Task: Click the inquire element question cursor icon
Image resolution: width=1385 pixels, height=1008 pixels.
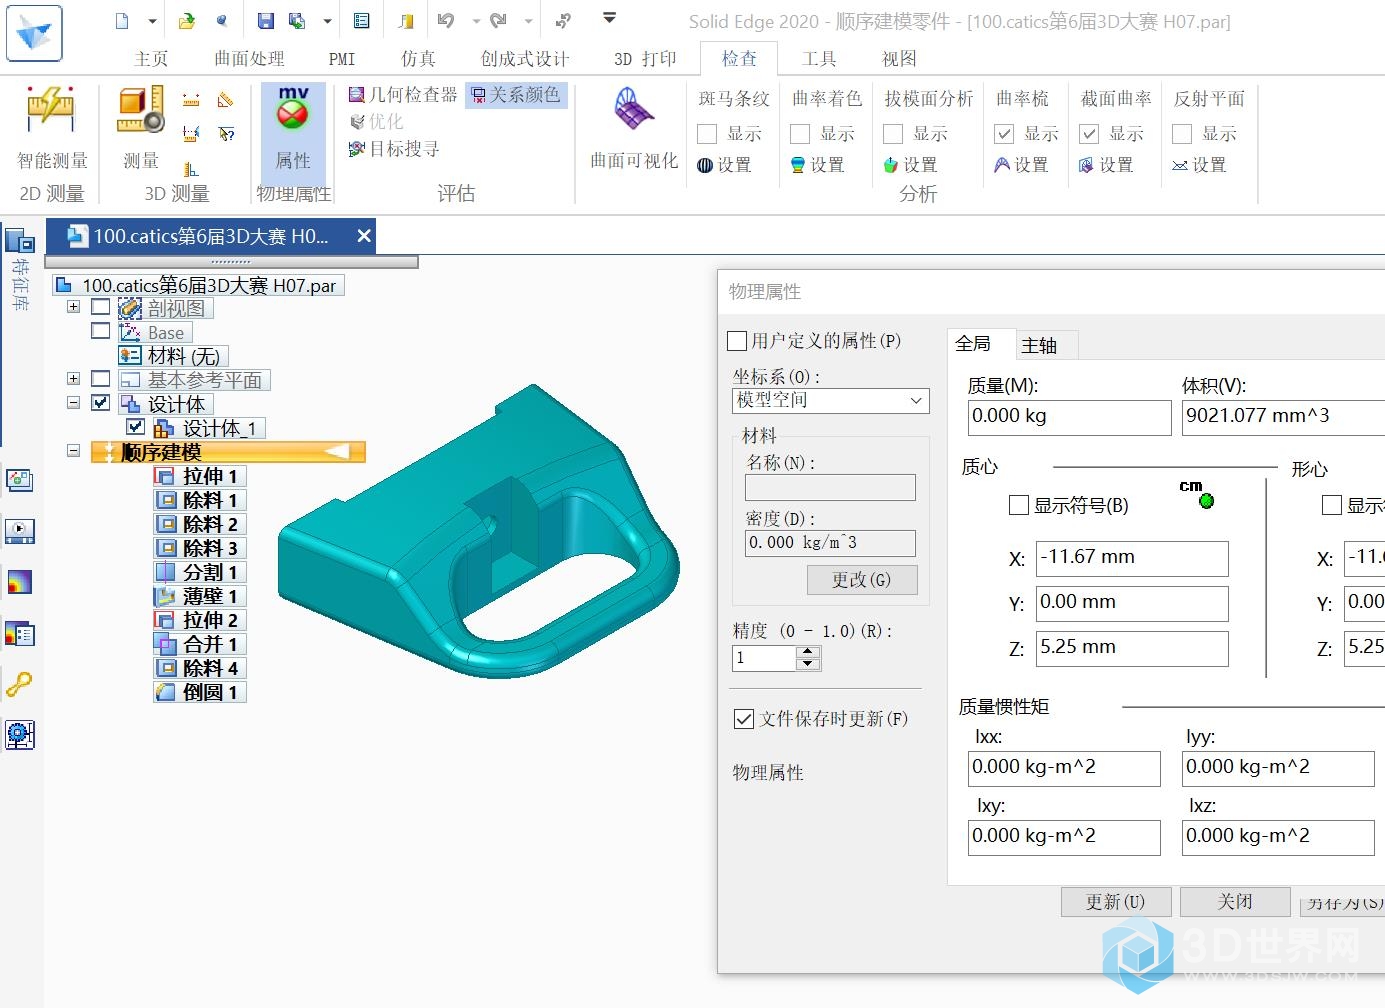Action: (x=226, y=133)
